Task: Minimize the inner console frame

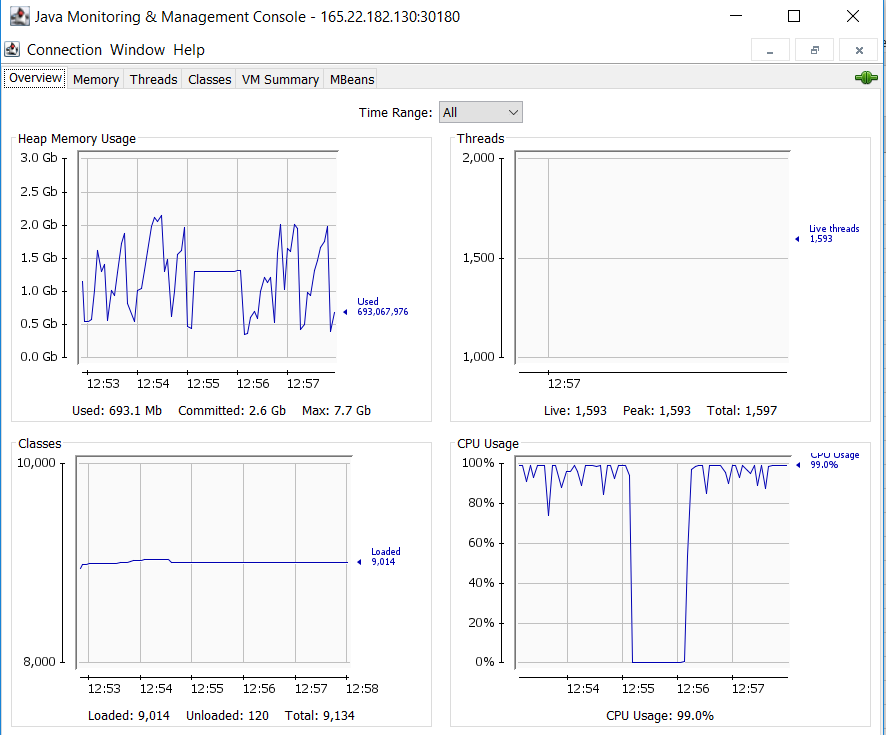Action: point(770,50)
